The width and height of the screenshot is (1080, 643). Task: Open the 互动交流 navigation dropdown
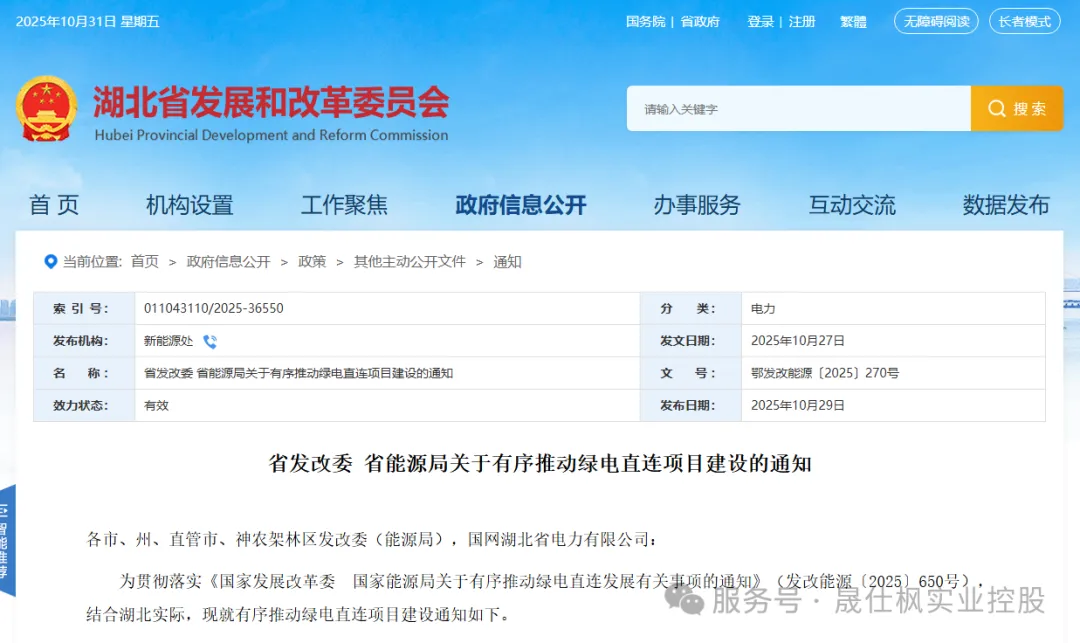(851, 205)
